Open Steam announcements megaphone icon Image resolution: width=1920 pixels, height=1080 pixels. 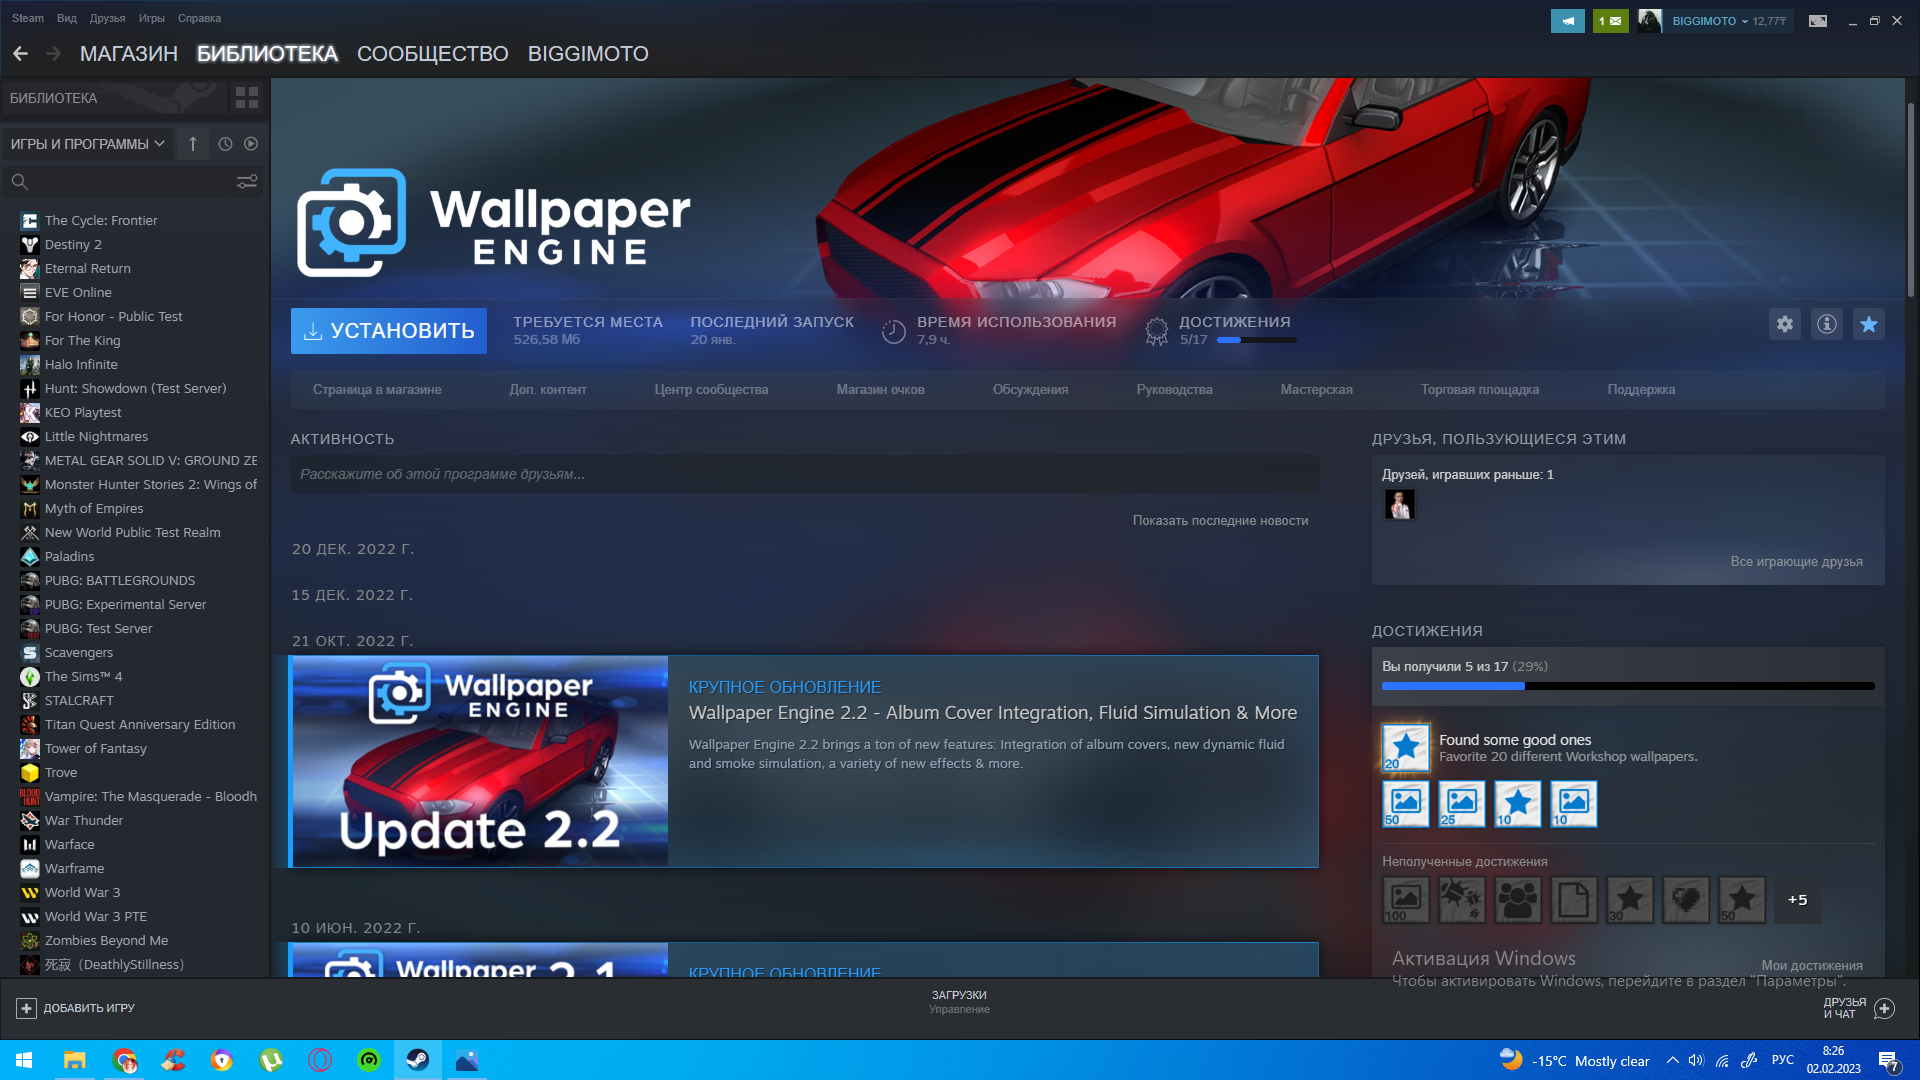click(1568, 20)
